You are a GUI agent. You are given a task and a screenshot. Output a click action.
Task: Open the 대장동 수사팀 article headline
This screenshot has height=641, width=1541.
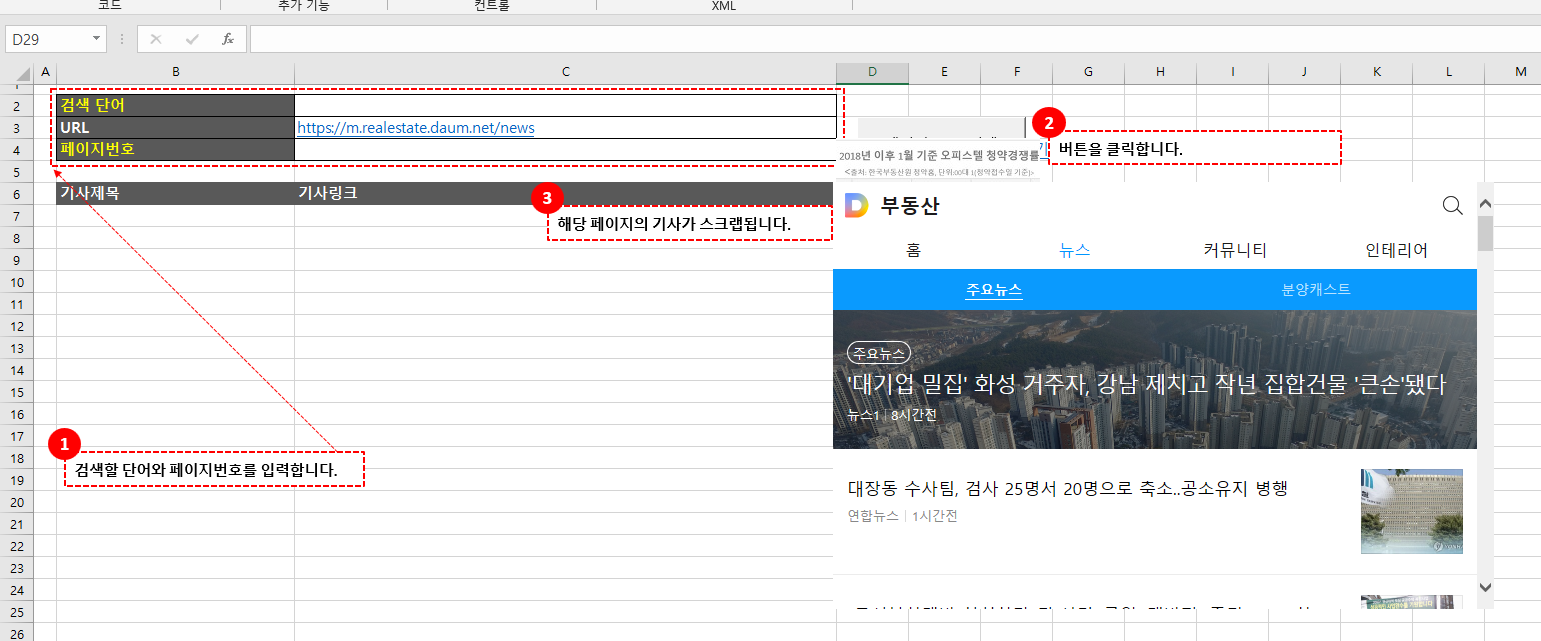1066,489
